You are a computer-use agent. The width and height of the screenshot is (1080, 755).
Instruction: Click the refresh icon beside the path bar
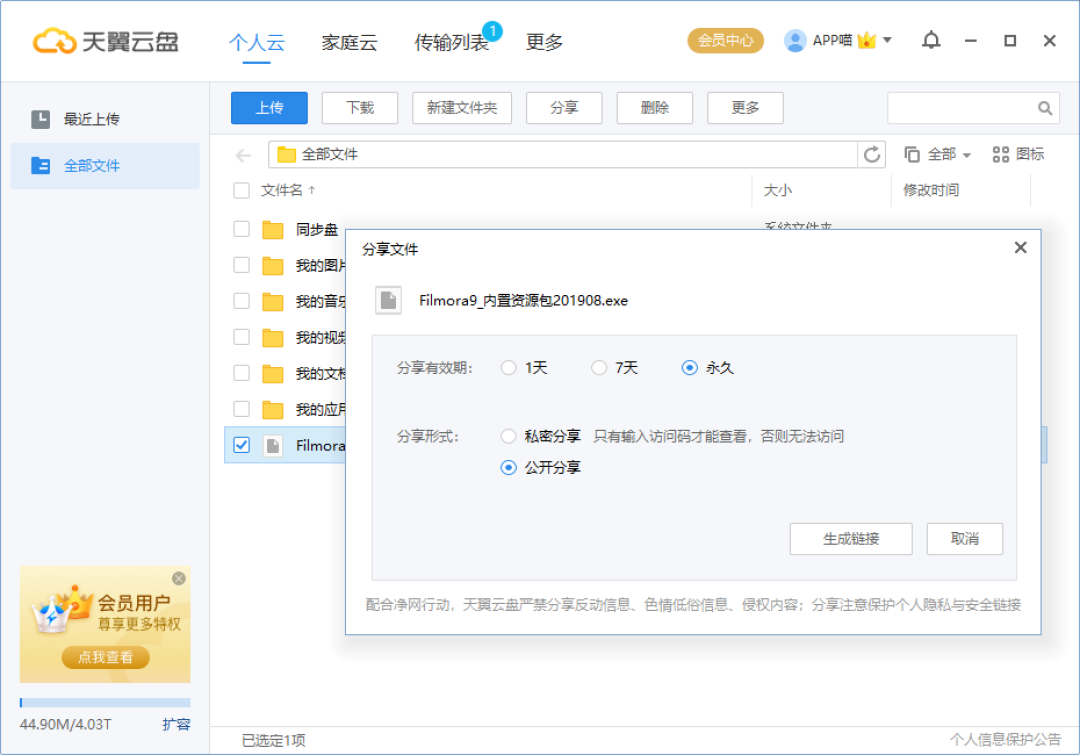coord(871,154)
